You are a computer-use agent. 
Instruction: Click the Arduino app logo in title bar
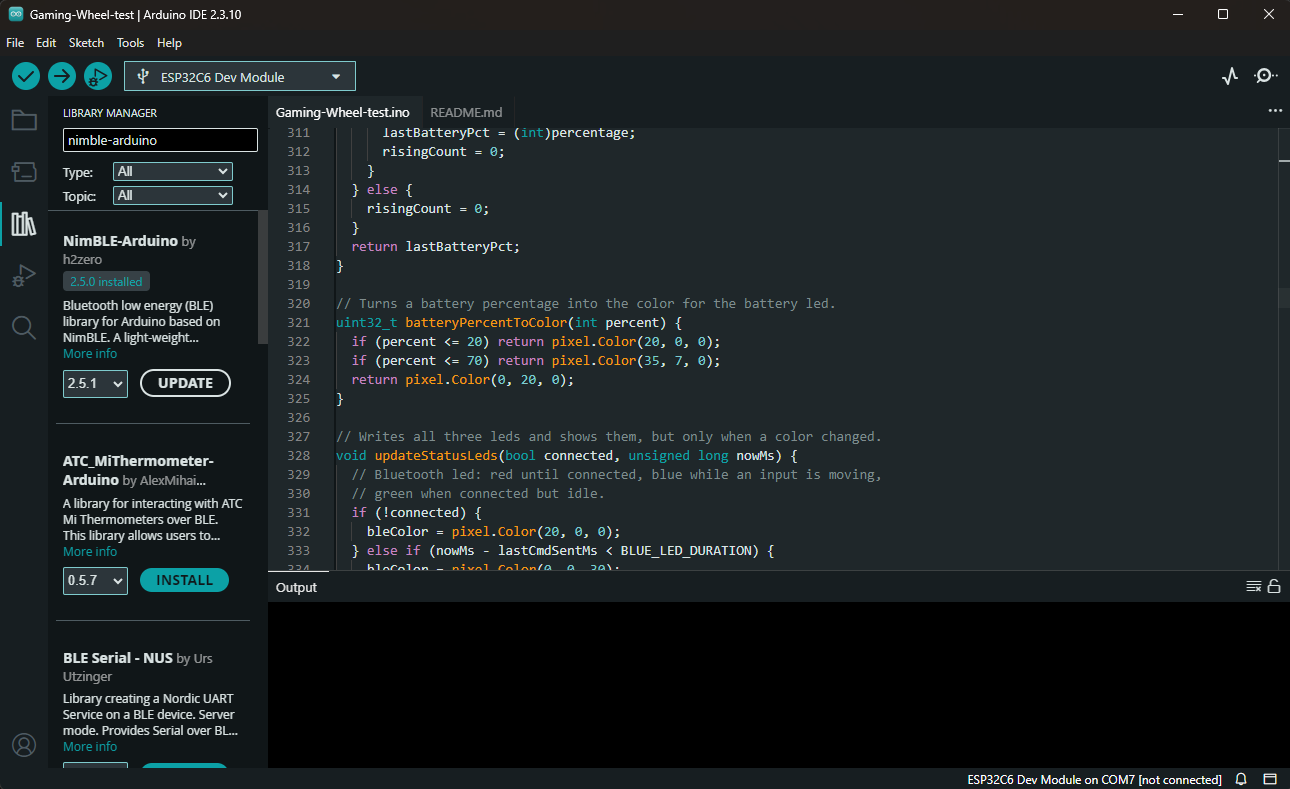16,14
